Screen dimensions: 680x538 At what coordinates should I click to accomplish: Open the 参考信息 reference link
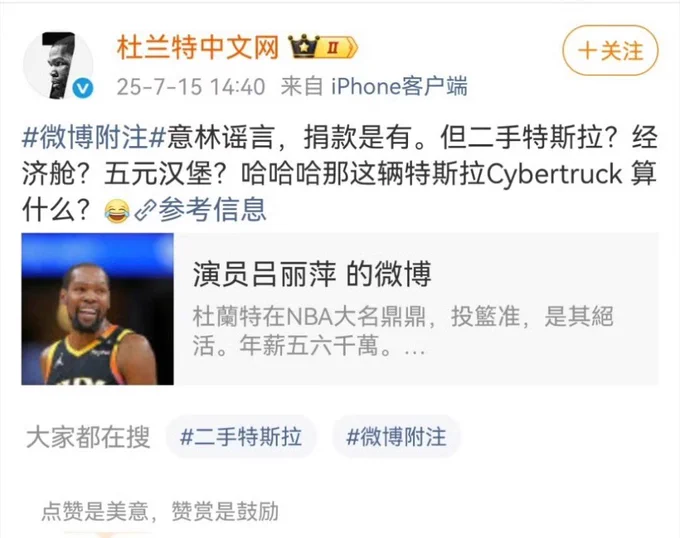pos(212,210)
